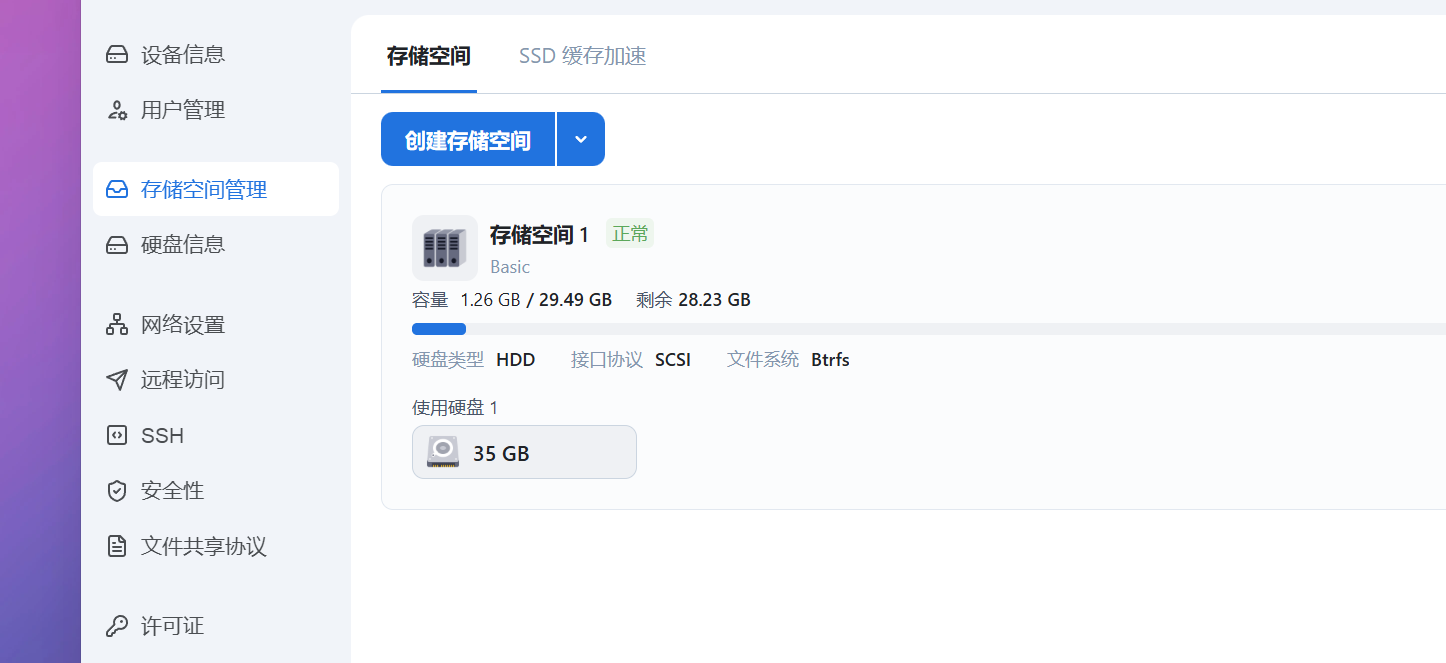1446x663 pixels.
Task: Click the Security (安全性) shield icon
Action: (x=117, y=491)
